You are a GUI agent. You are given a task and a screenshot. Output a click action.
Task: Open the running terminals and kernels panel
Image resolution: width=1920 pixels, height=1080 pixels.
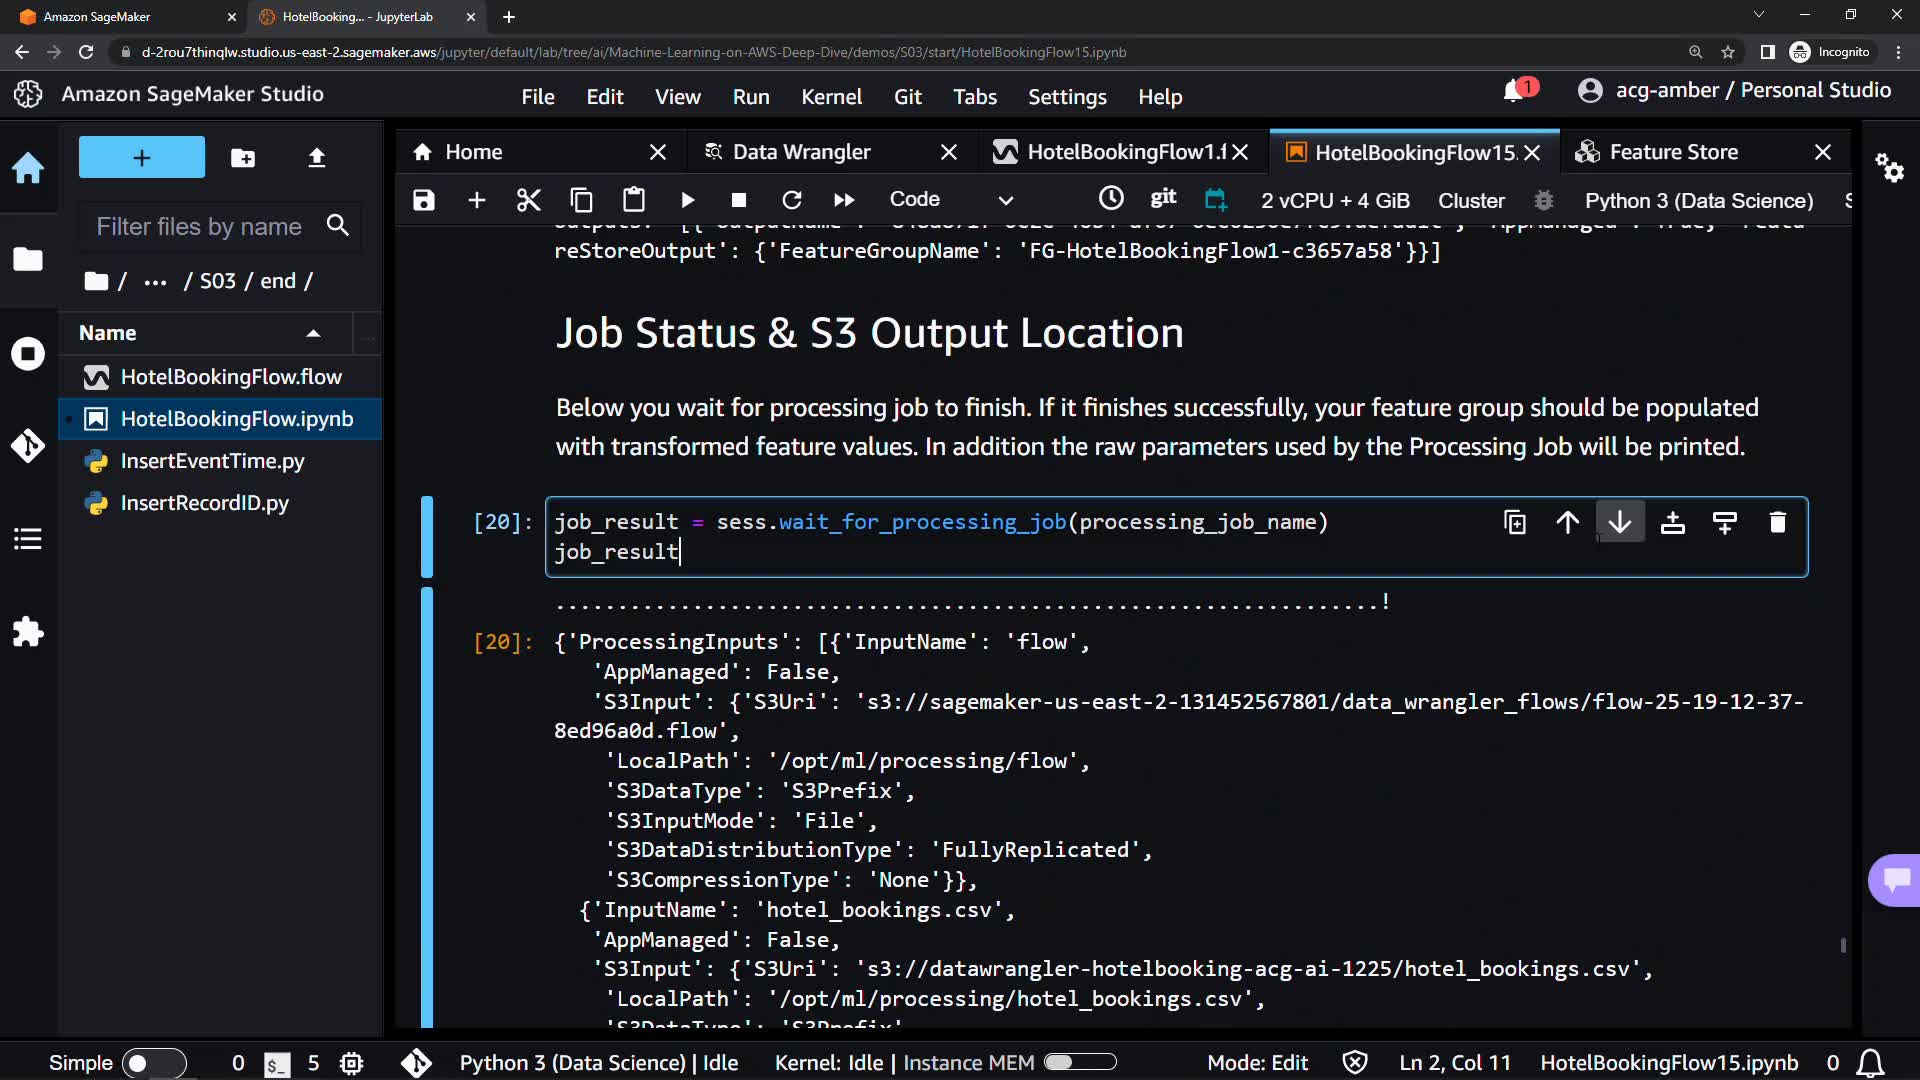[x=28, y=353]
